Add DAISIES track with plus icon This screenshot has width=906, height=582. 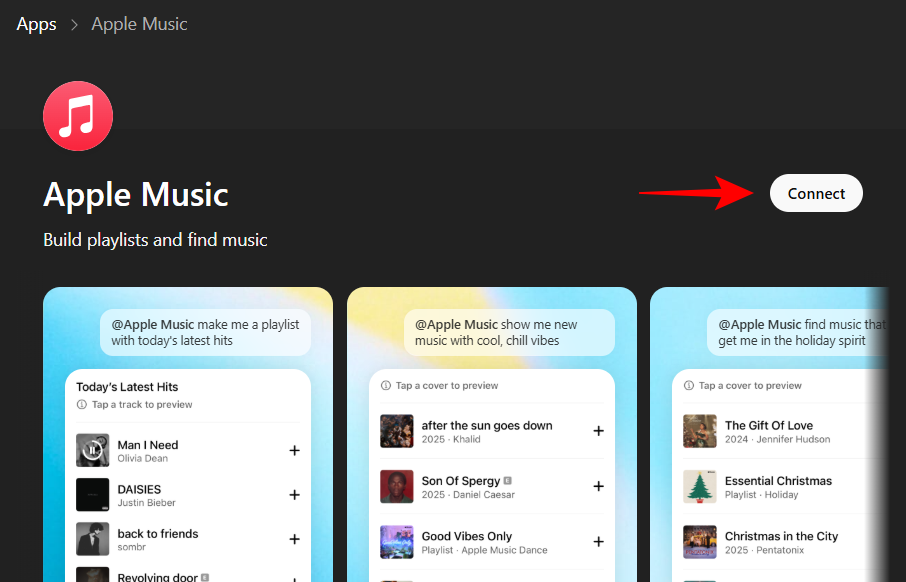(295, 495)
